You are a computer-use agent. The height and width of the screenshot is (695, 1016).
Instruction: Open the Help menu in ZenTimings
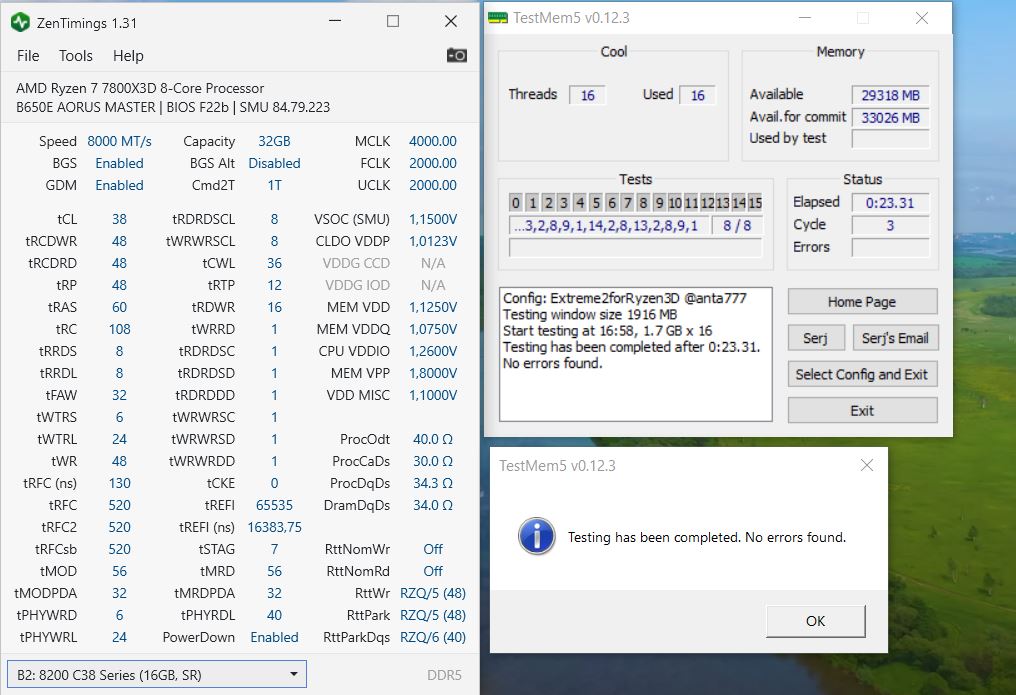coord(128,56)
